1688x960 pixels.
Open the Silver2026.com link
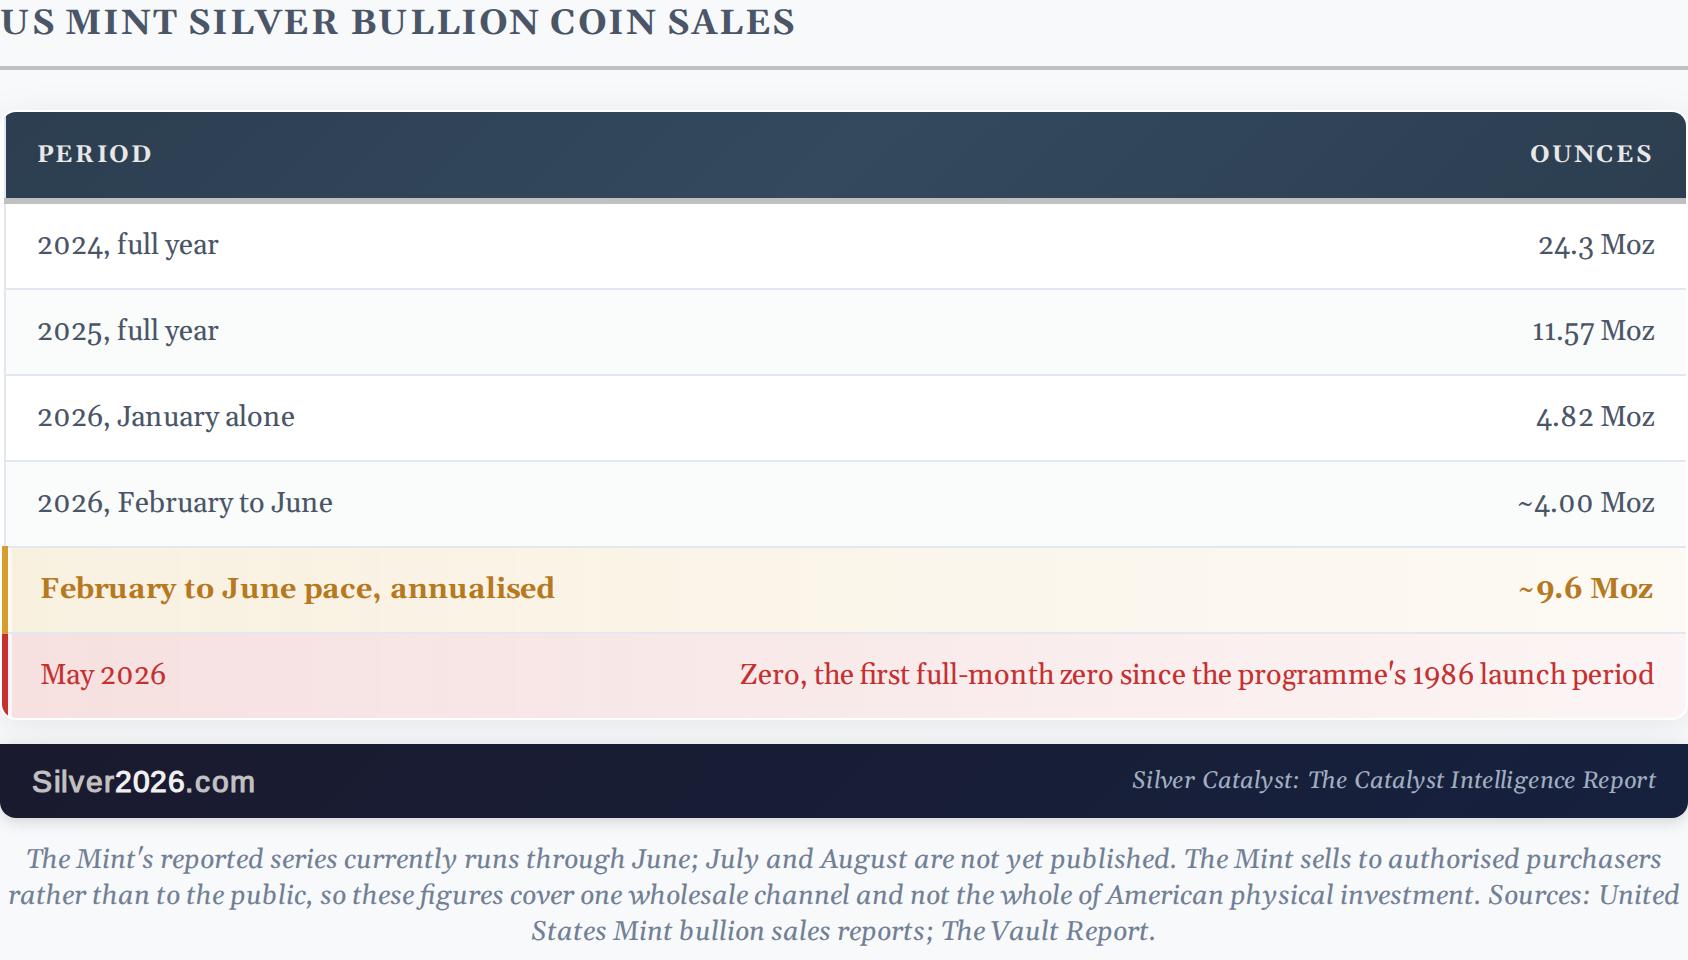143,782
